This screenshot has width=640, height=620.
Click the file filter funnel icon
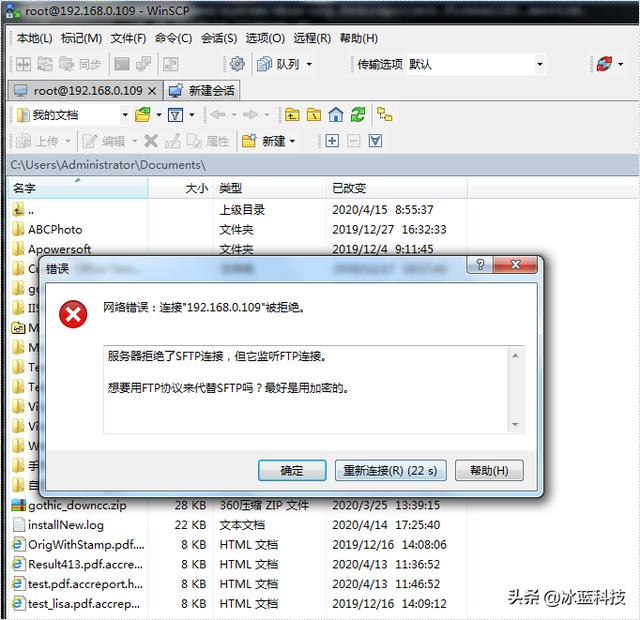(175, 115)
